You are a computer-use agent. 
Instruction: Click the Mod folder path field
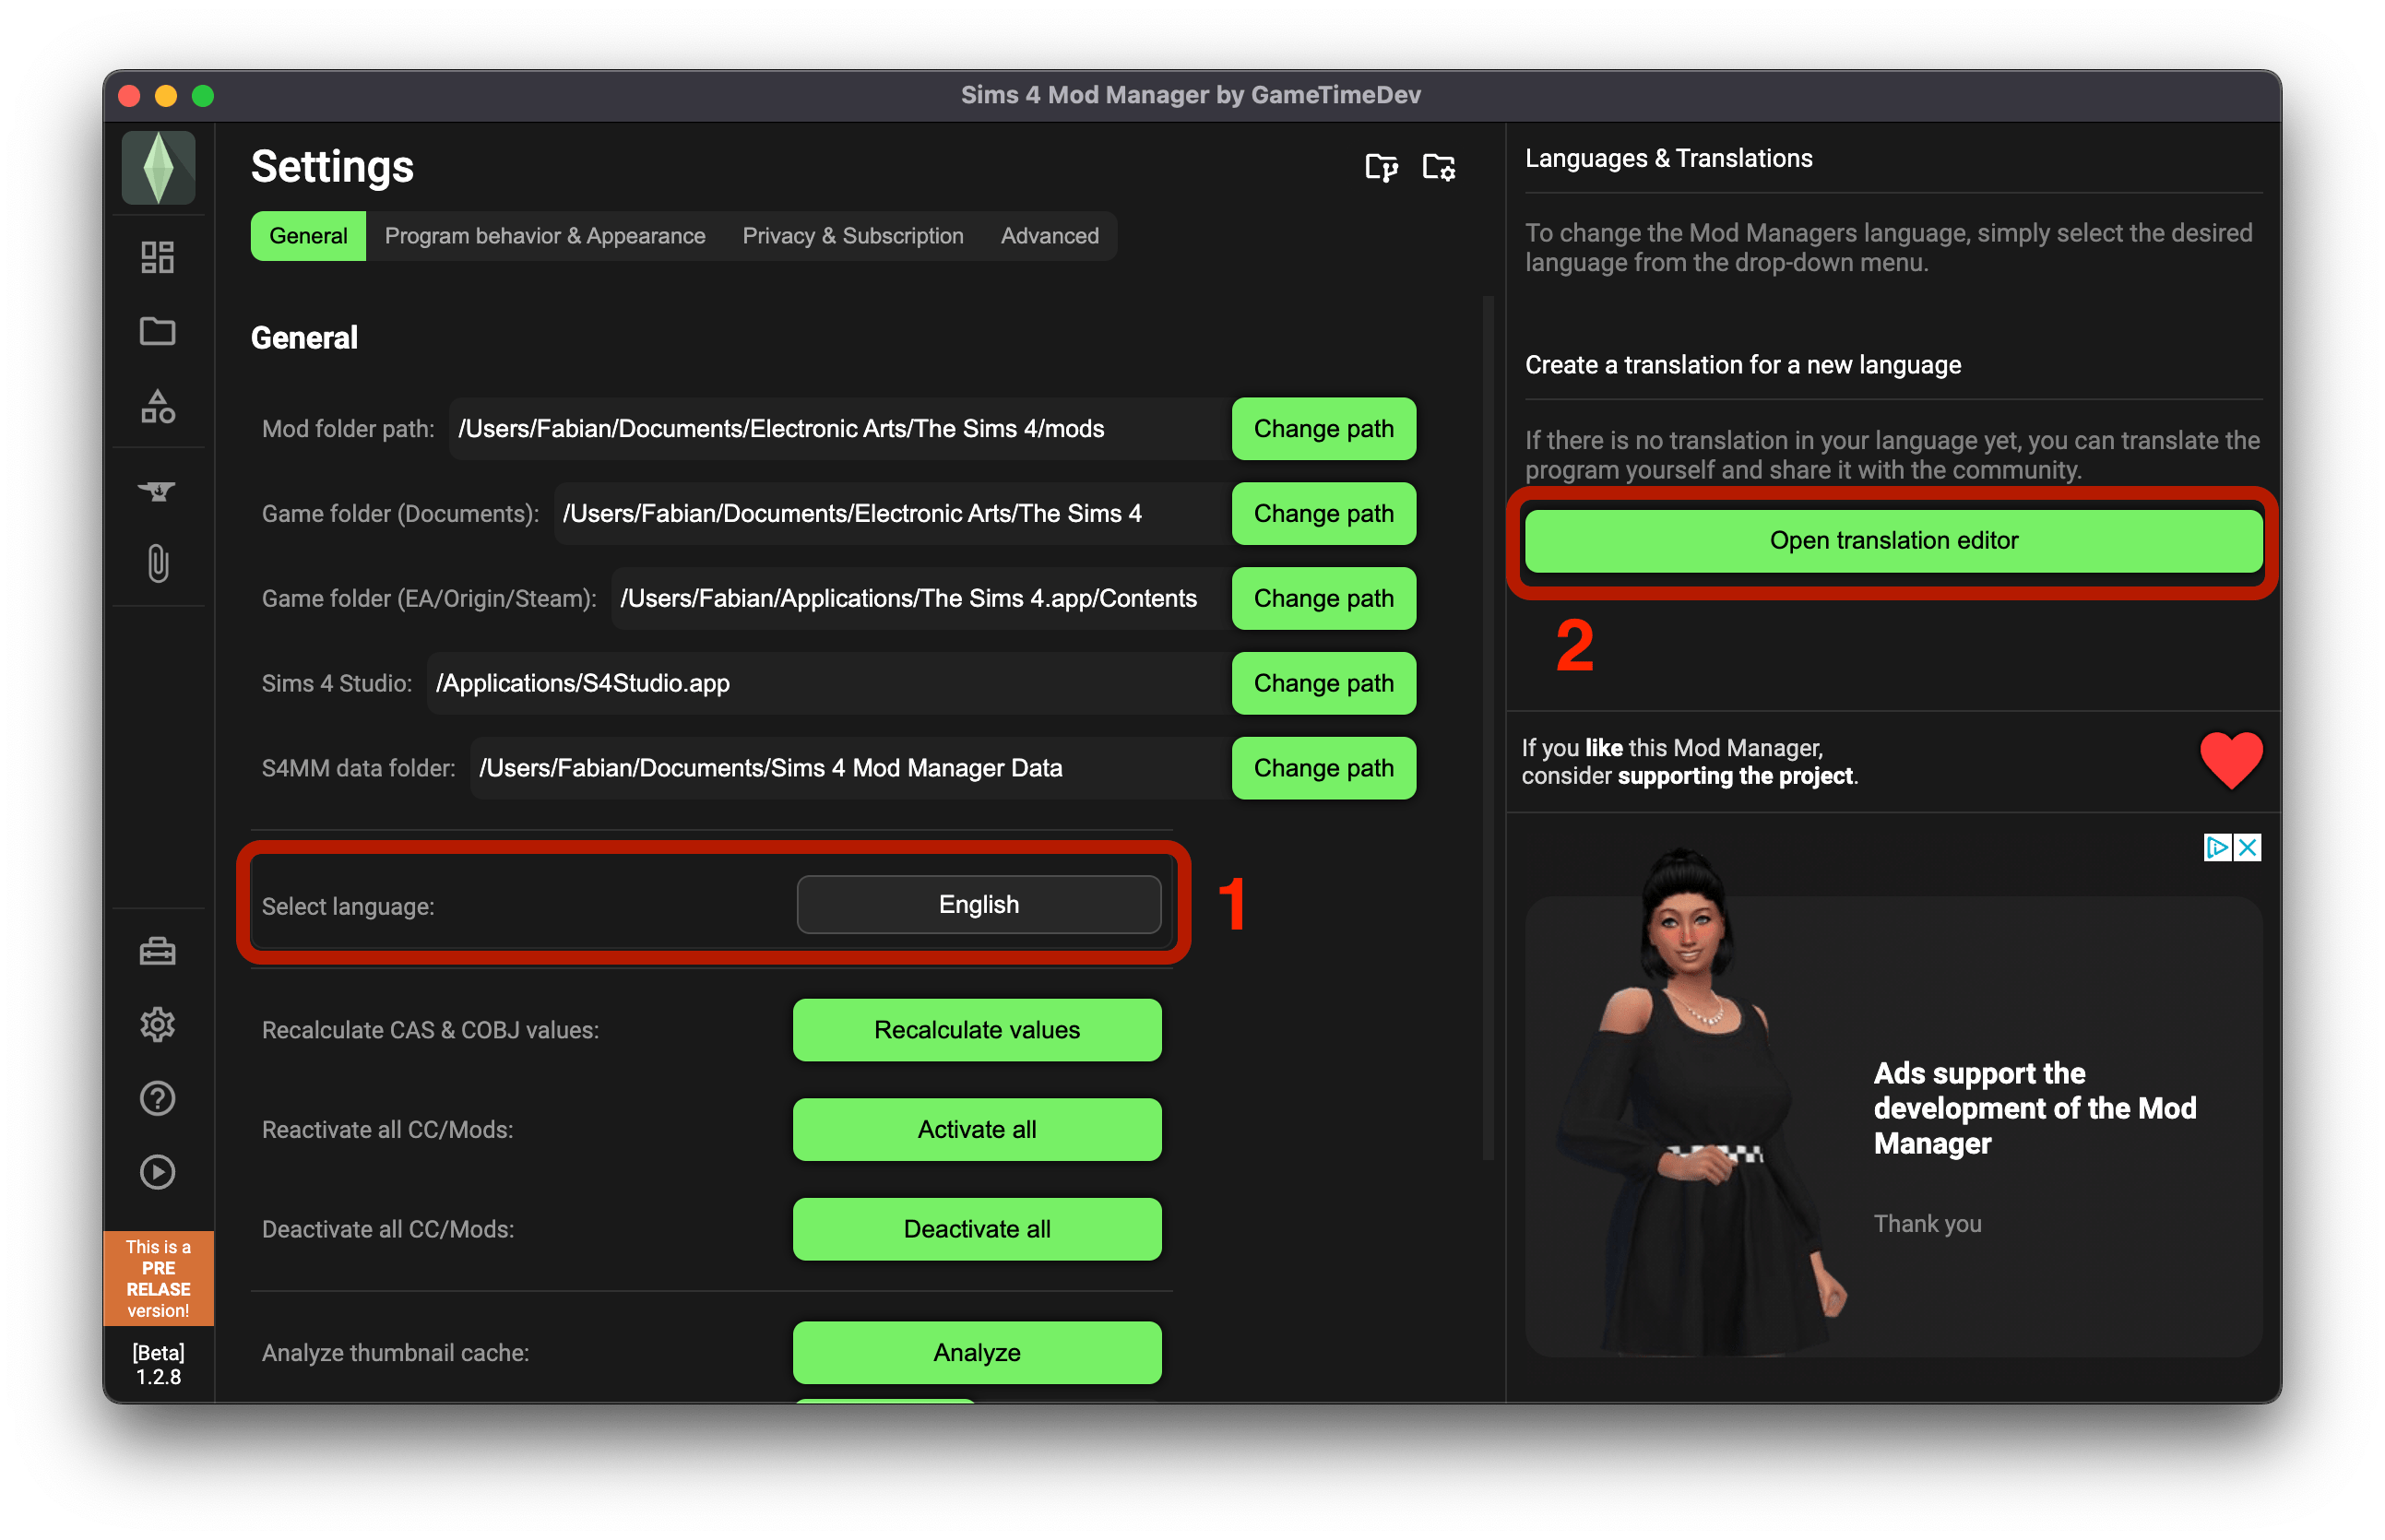tap(840, 428)
